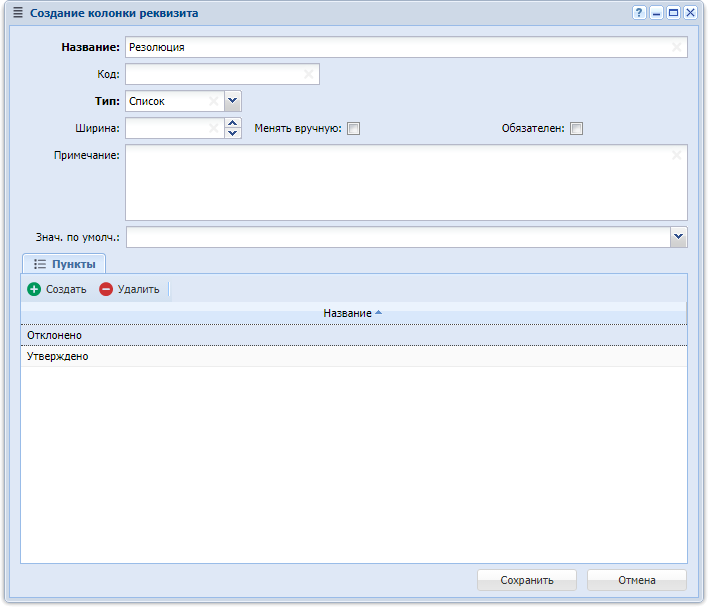Screen dimensions: 708x607
Task: Select the Утверждено row
Action: [354, 356]
